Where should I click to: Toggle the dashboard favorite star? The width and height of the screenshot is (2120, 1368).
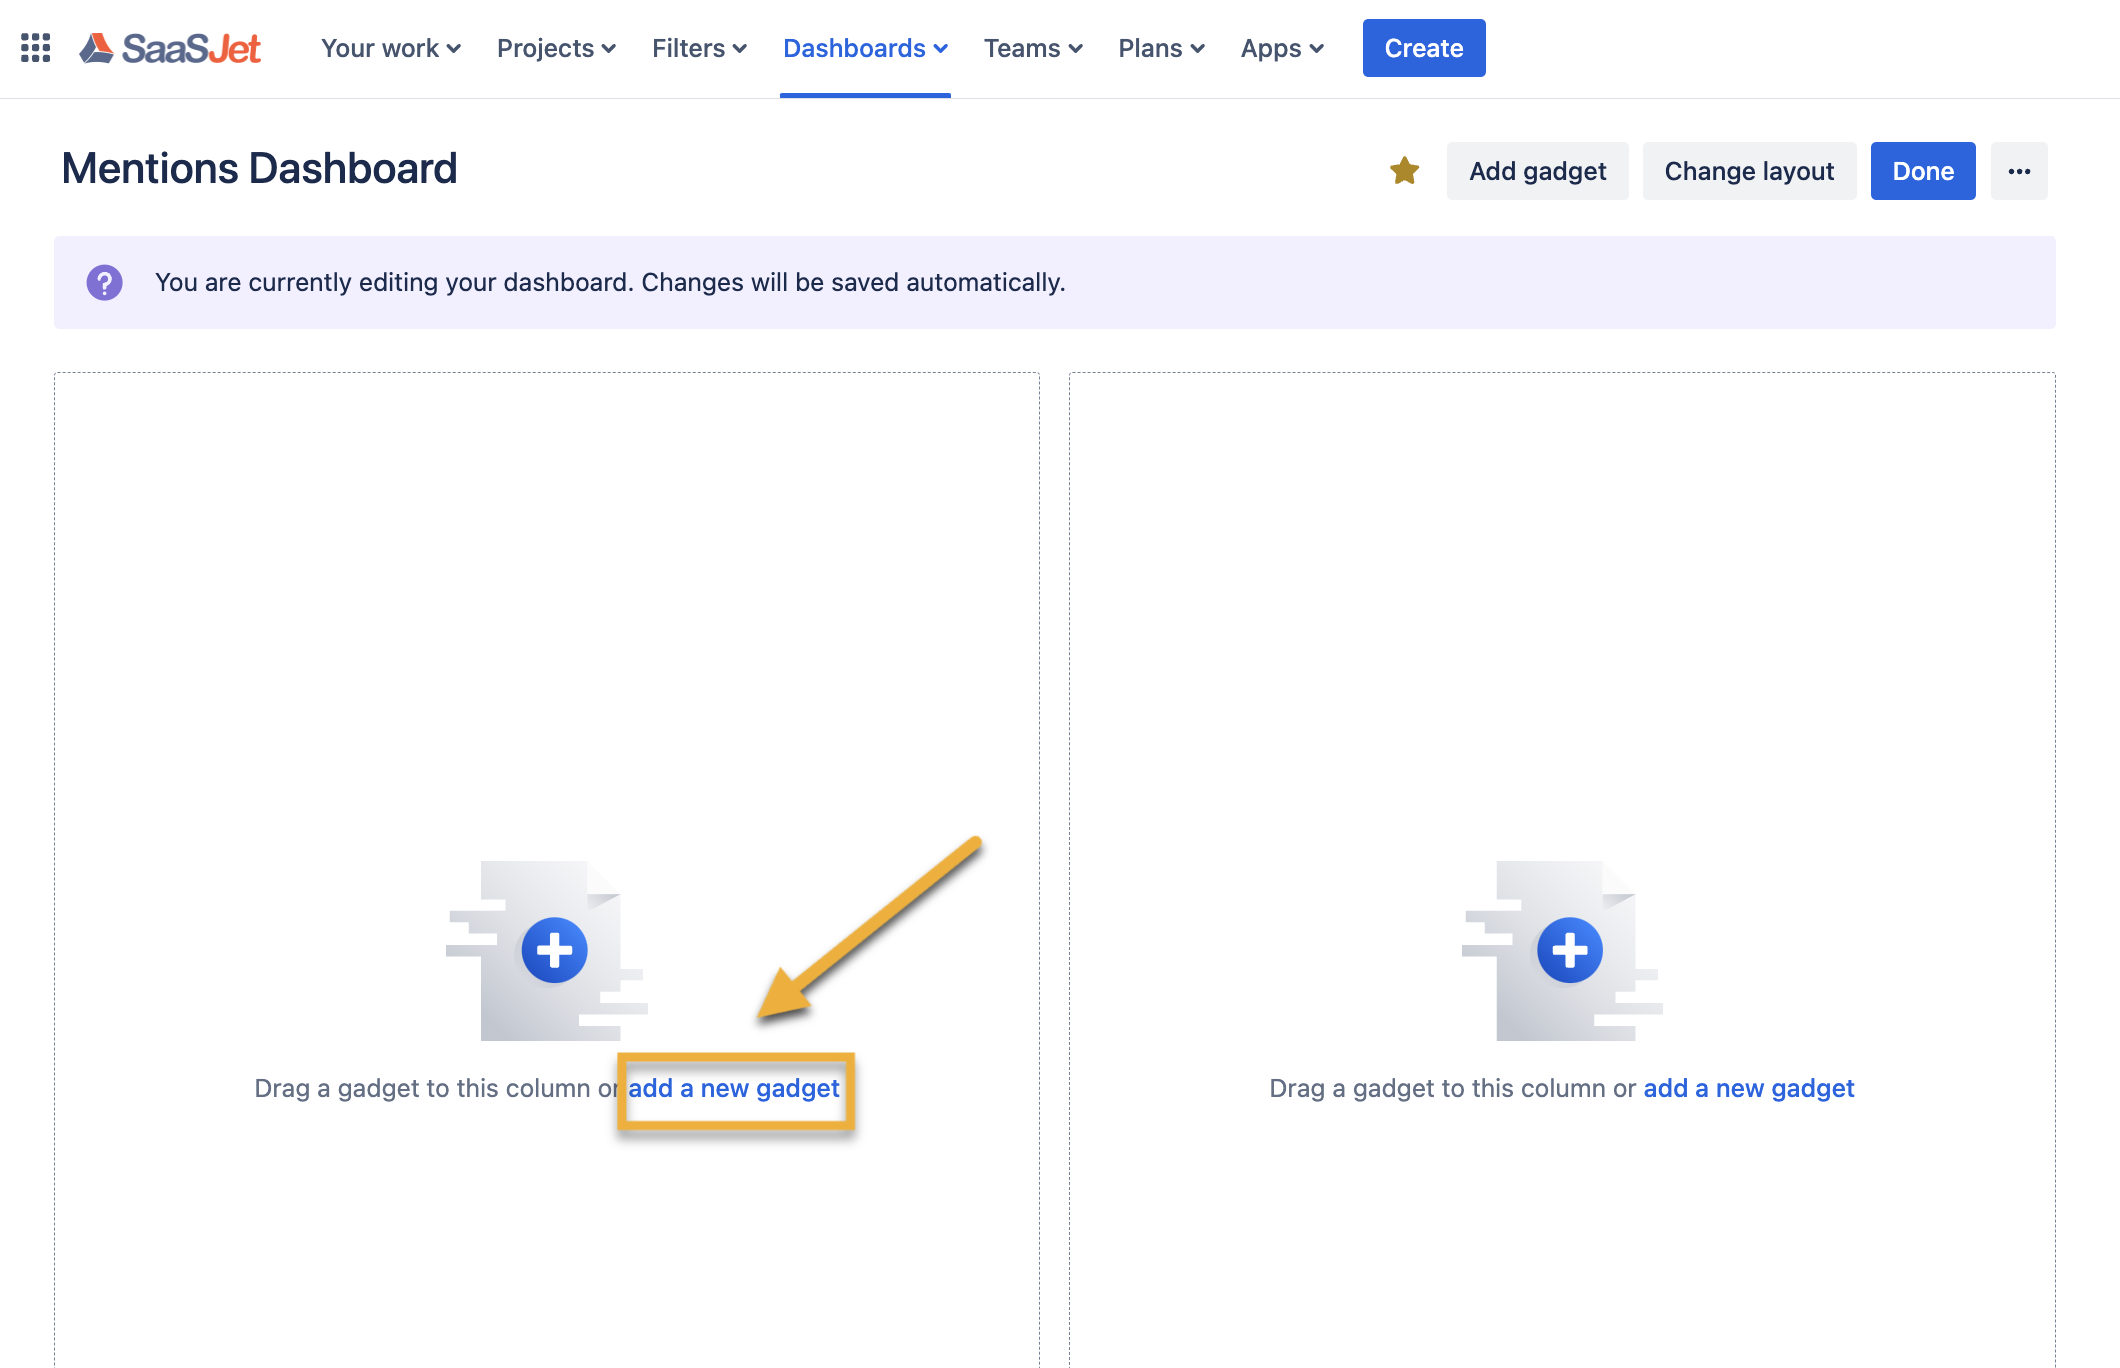pyautogui.click(x=1404, y=171)
